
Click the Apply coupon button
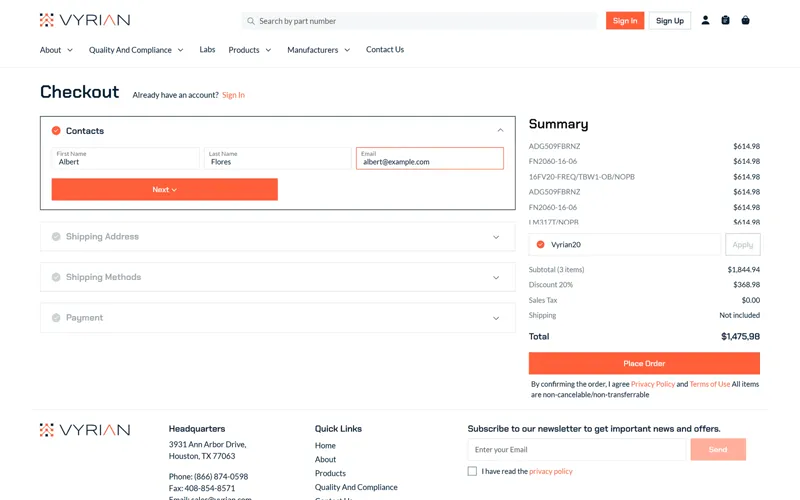743,244
